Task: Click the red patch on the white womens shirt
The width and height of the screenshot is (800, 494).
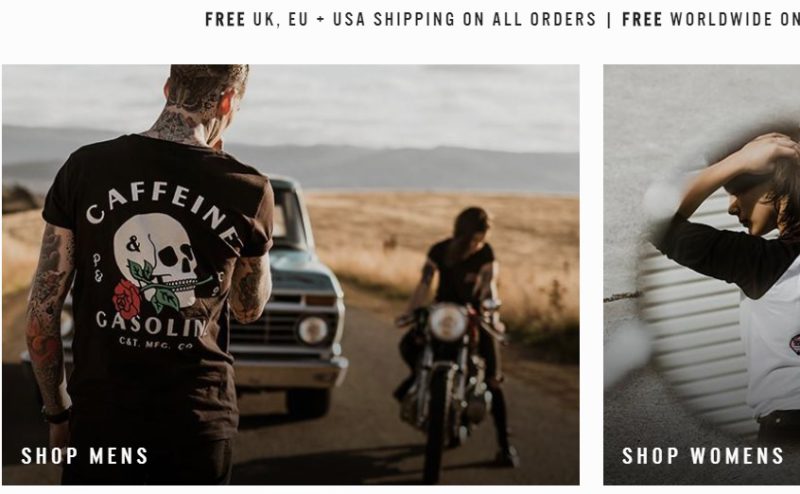Action: [x=794, y=344]
